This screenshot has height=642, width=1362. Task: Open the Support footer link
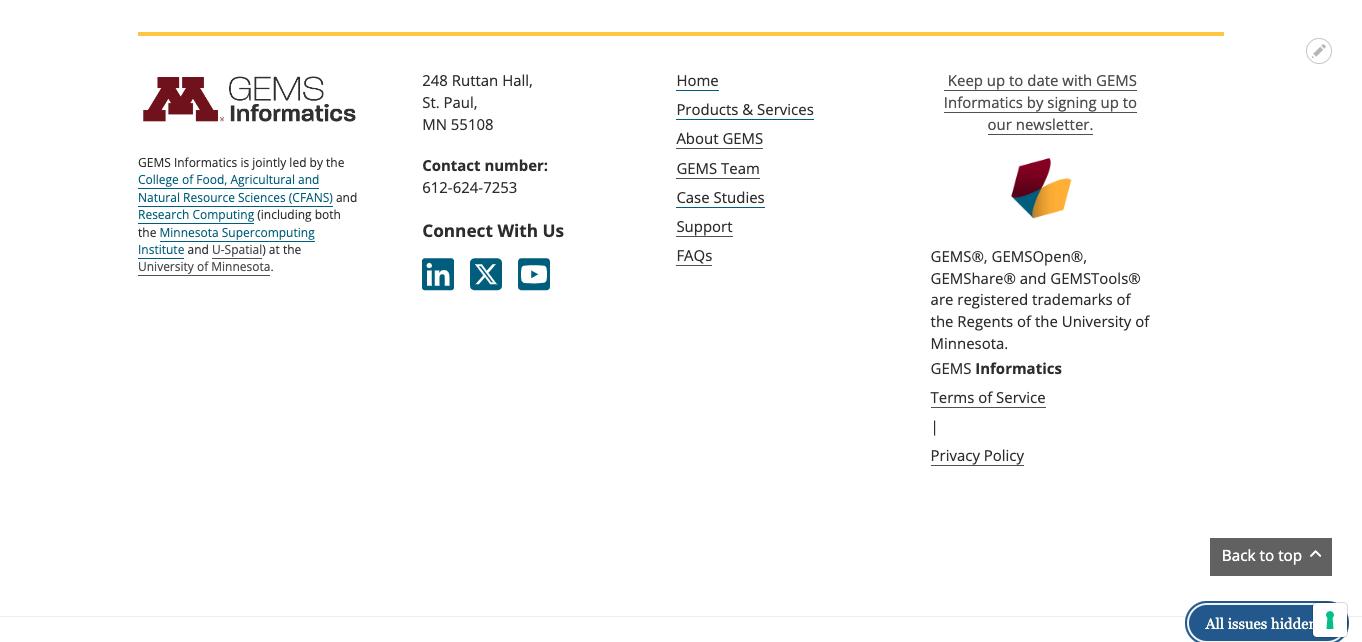pos(704,227)
